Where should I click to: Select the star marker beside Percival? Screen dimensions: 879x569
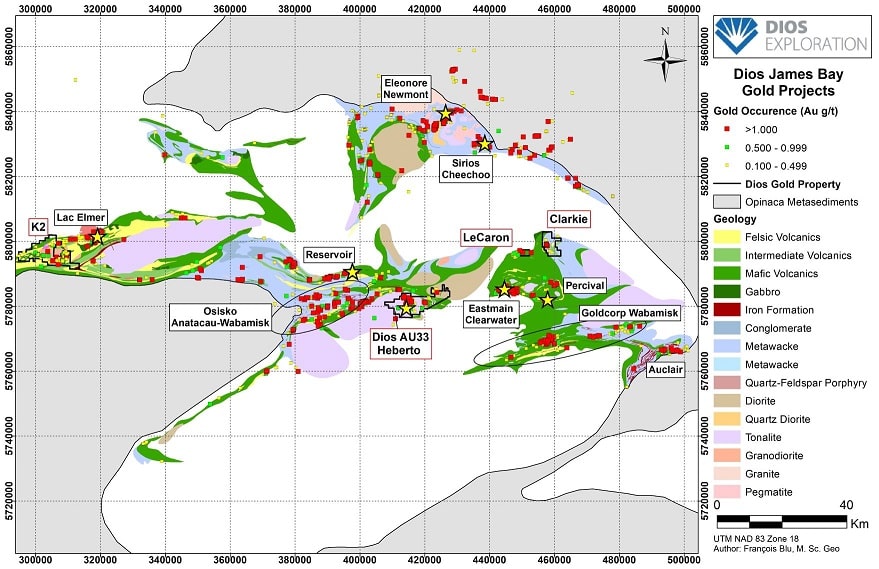tap(547, 299)
